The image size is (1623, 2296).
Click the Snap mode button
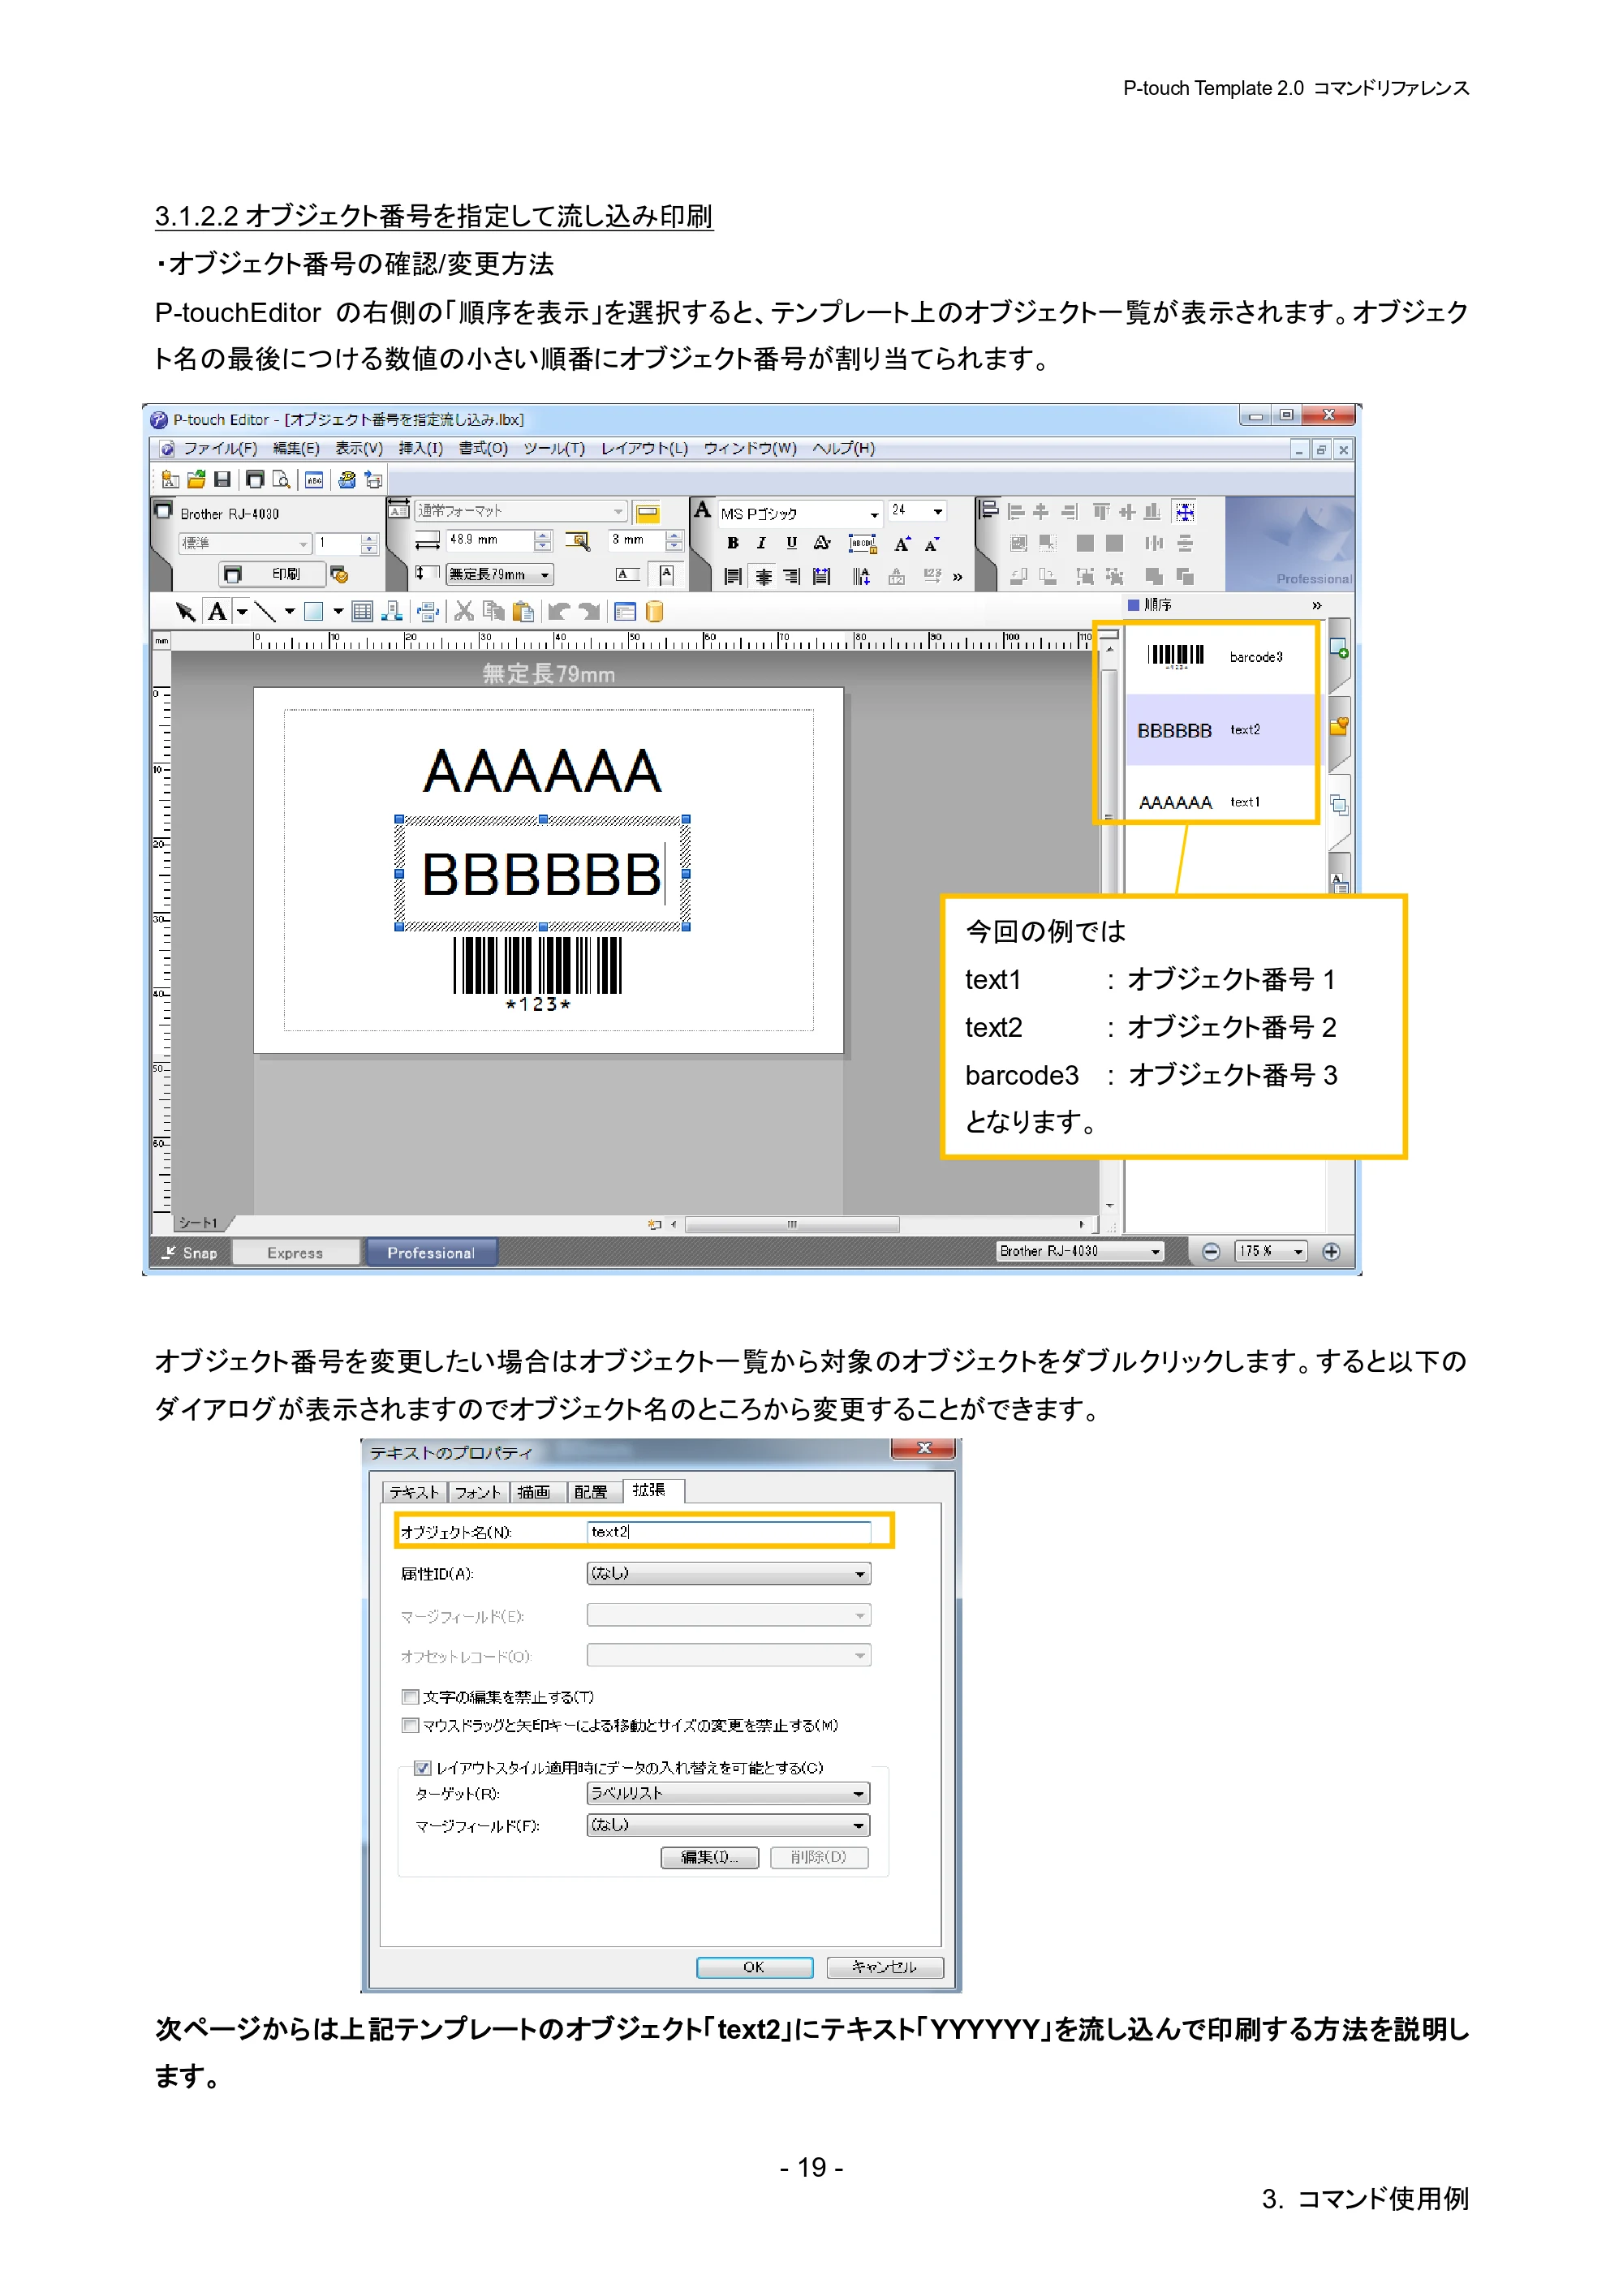(190, 1253)
